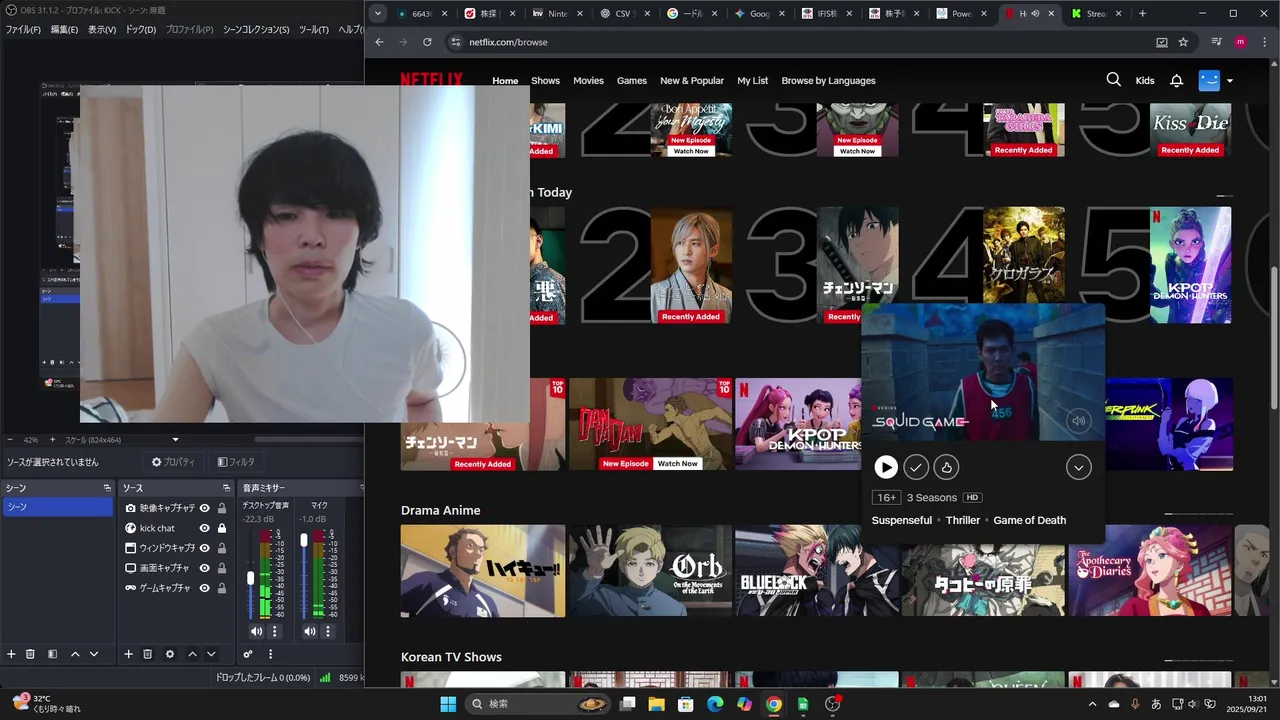1280x720 pixels.
Task: Go to Netflix Shows tab
Action: (x=545, y=81)
